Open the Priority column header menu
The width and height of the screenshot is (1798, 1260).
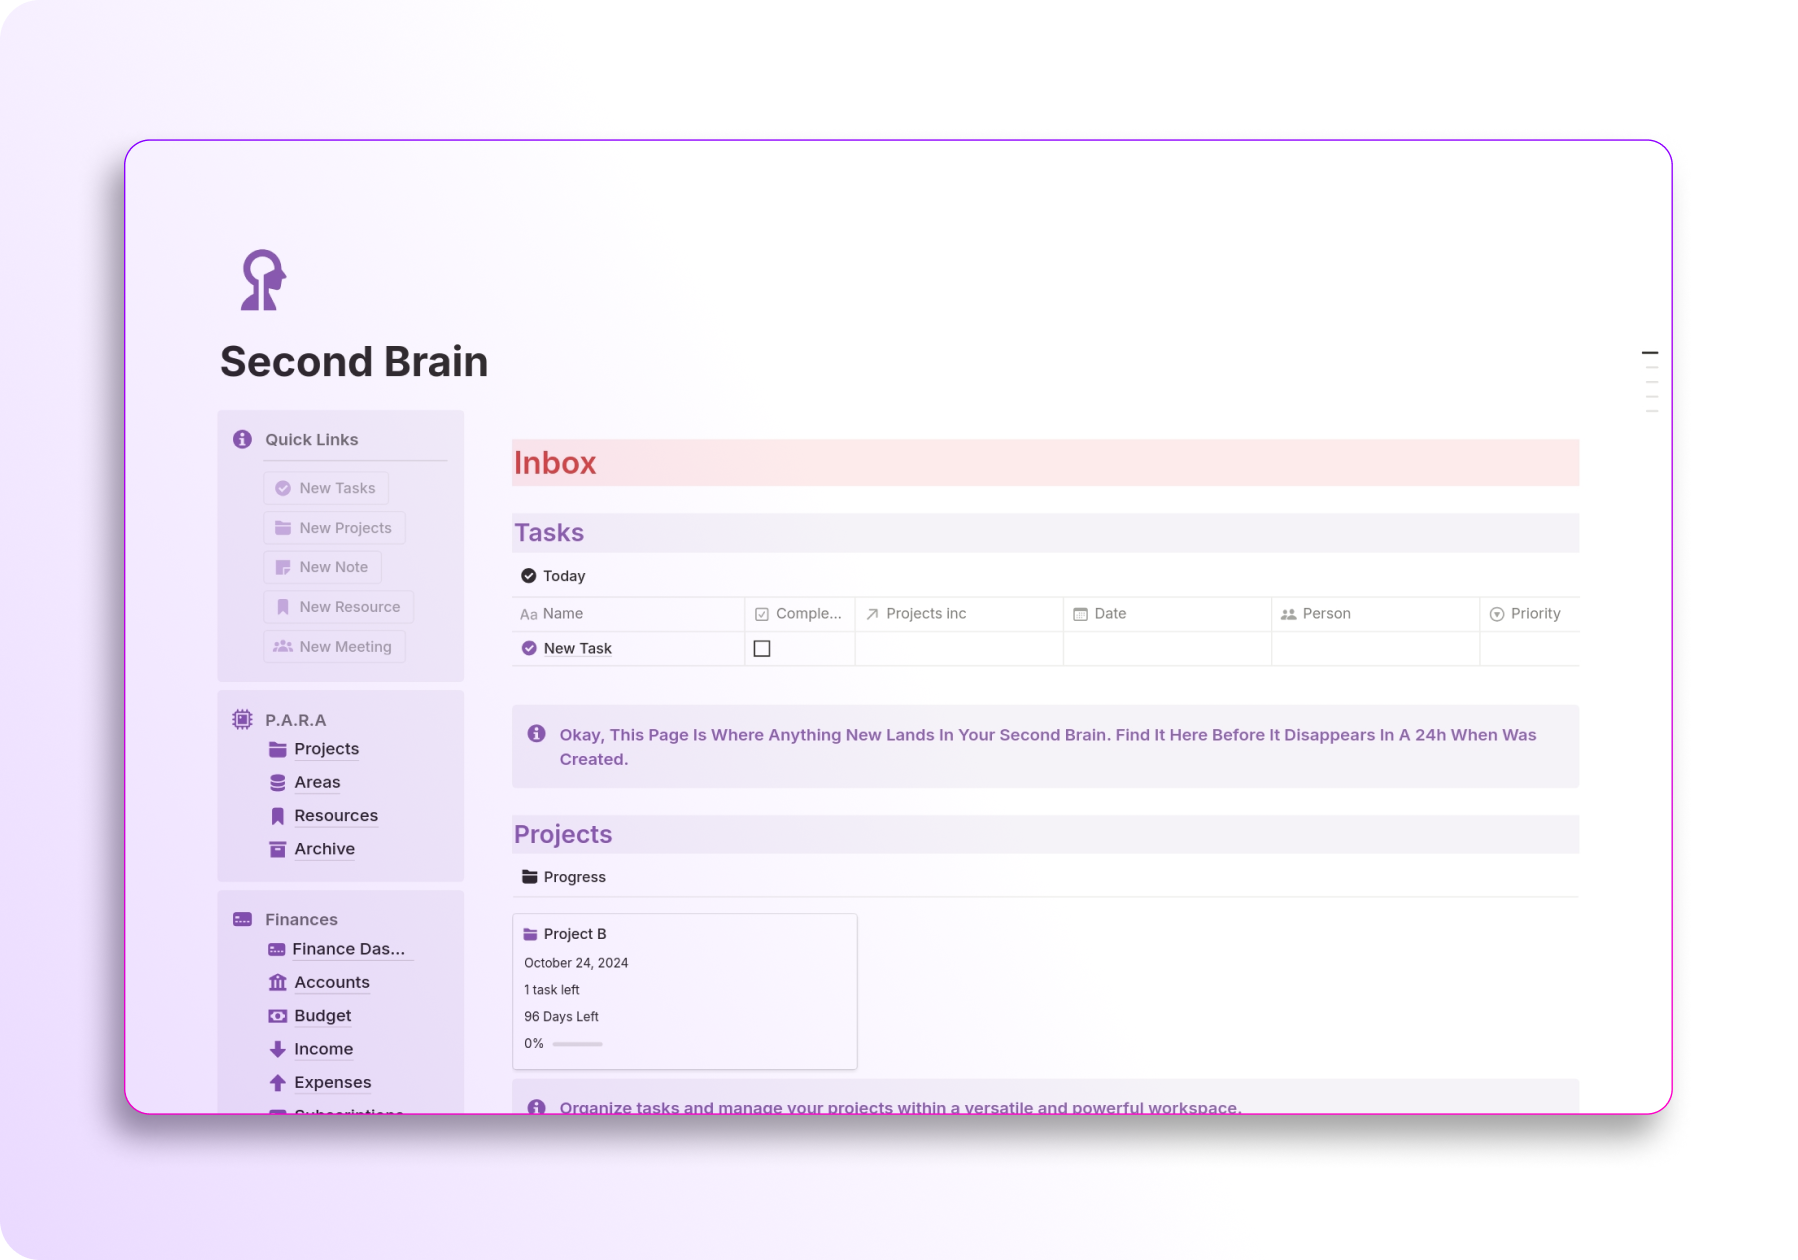pos(1534,613)
